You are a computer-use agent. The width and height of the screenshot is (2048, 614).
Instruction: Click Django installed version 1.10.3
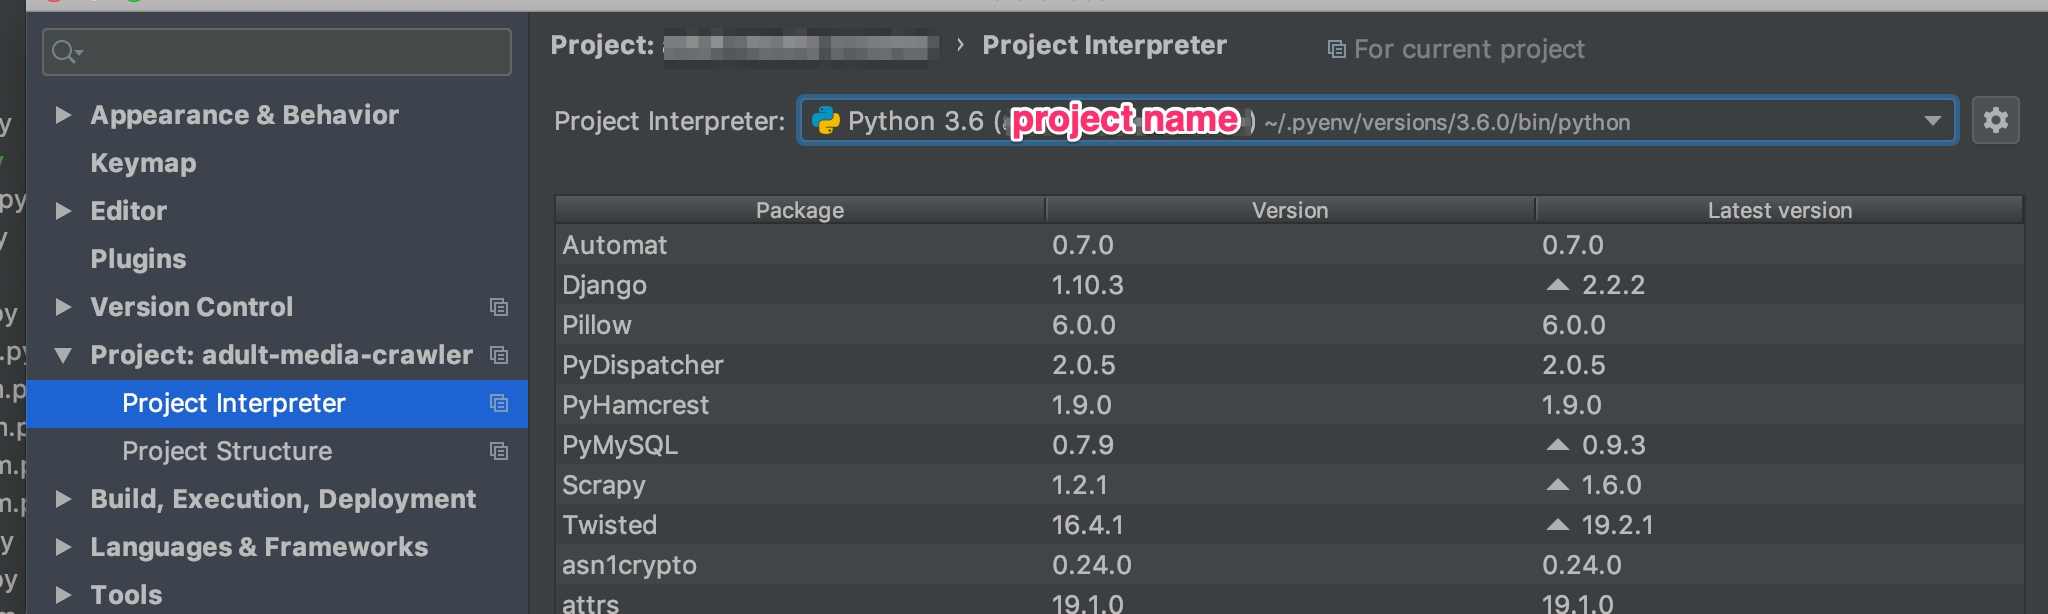coord(1088,285)
